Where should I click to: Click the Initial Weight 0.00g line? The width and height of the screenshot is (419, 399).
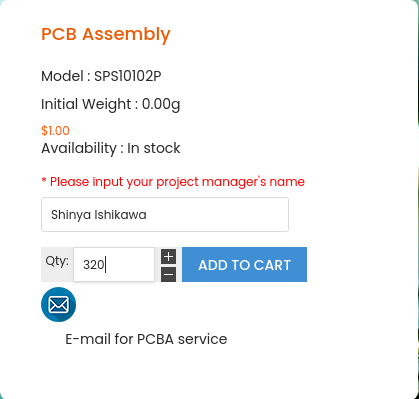pyautogui.click(x=111, y=105)
